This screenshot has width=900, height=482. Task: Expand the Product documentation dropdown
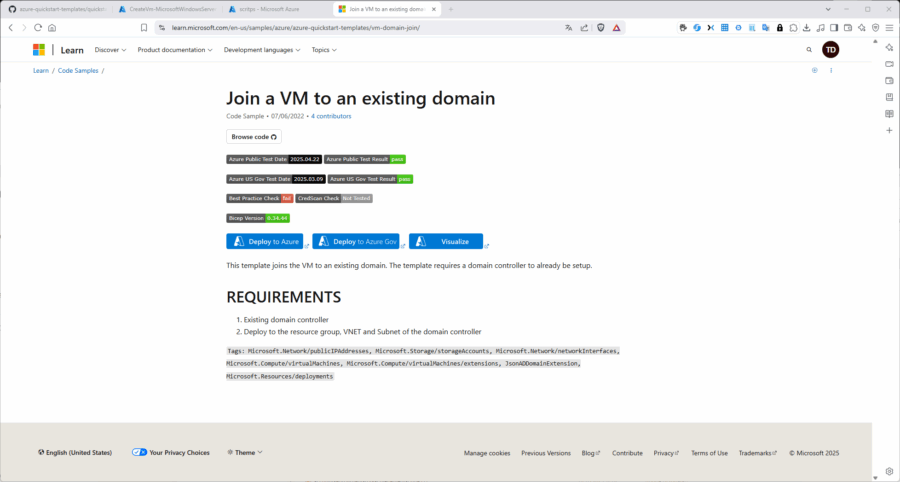[x=175, y=50]
